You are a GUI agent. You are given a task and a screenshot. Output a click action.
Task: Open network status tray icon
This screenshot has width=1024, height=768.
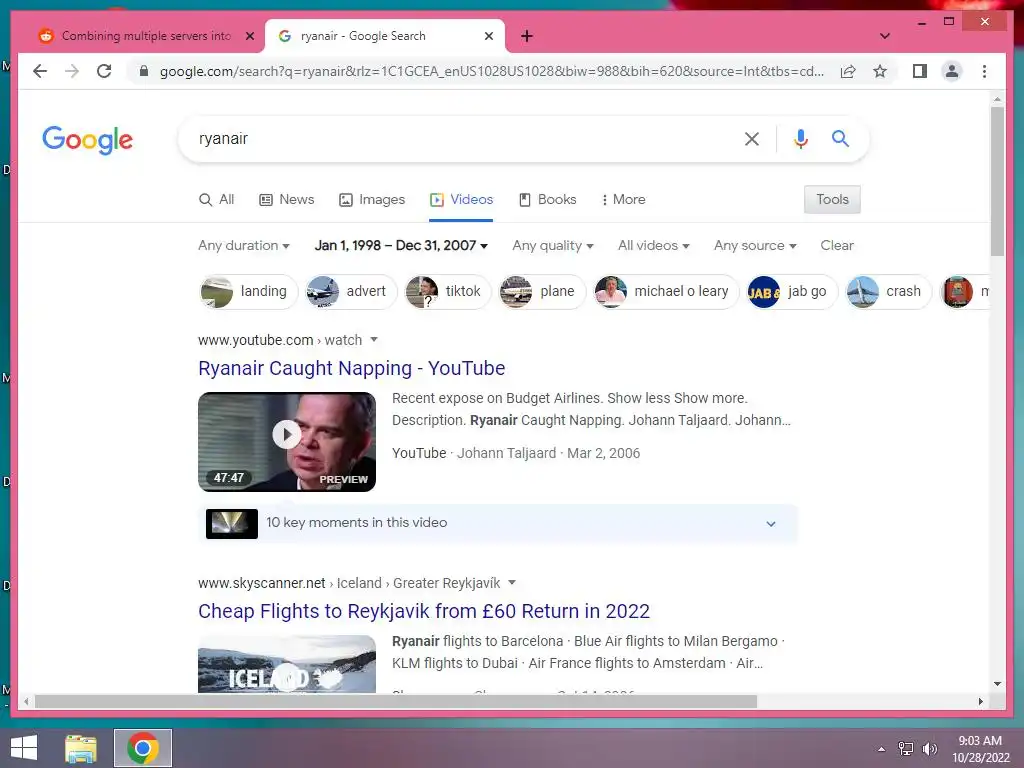[x=906, y=749]
